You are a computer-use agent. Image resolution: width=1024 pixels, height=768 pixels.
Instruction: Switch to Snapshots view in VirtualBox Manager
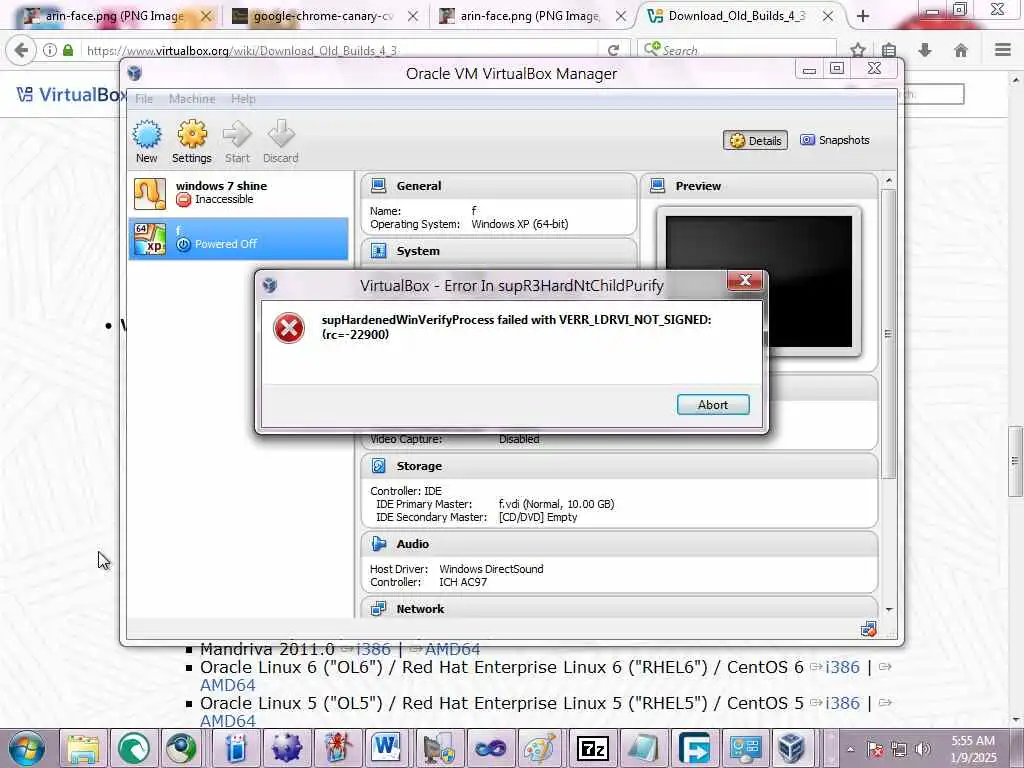coord(835,140)
